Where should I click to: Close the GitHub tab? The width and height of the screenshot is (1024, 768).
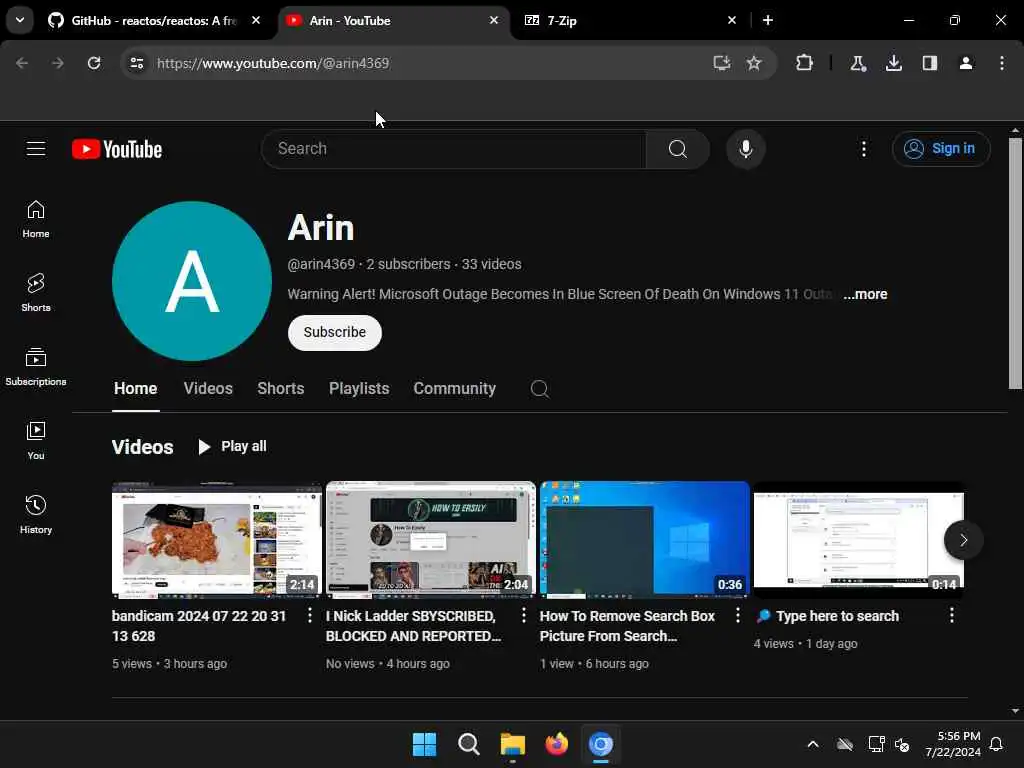pos(256,20)
